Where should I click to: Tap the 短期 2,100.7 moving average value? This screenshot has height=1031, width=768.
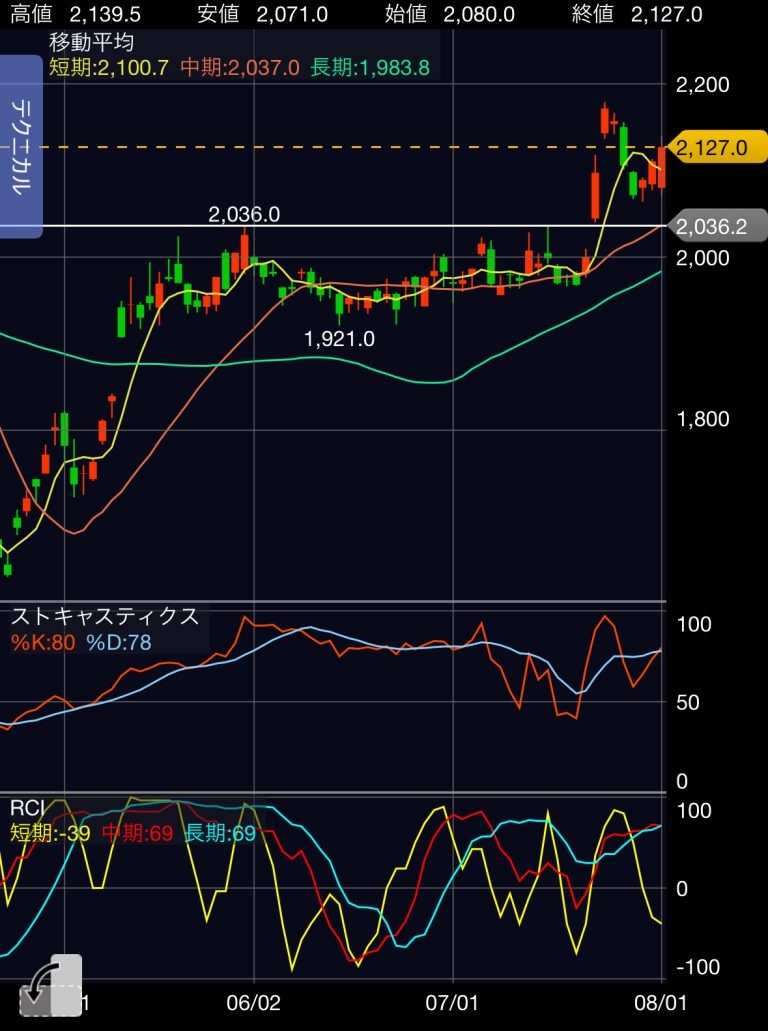click(110, 67)
